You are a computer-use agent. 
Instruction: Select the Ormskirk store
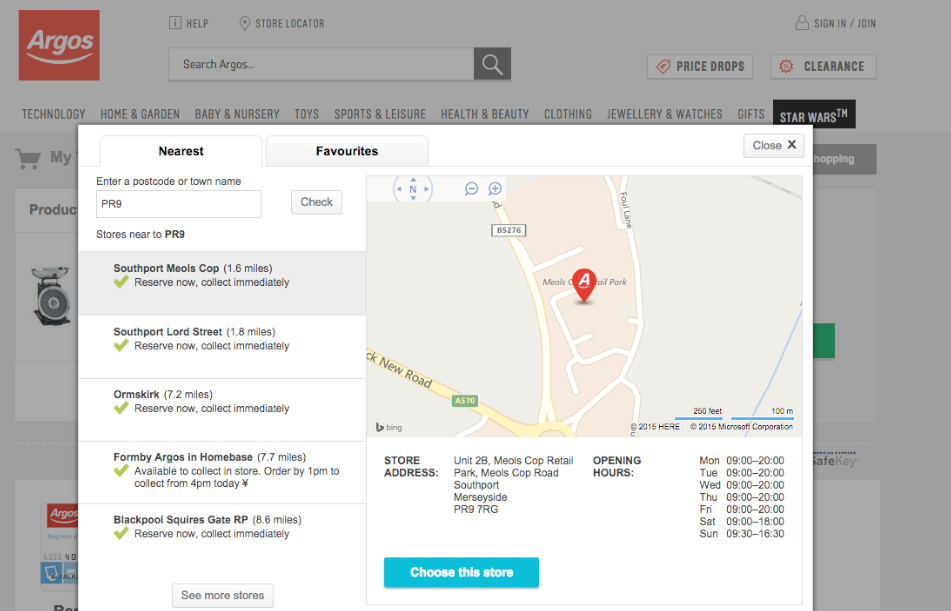222,410
